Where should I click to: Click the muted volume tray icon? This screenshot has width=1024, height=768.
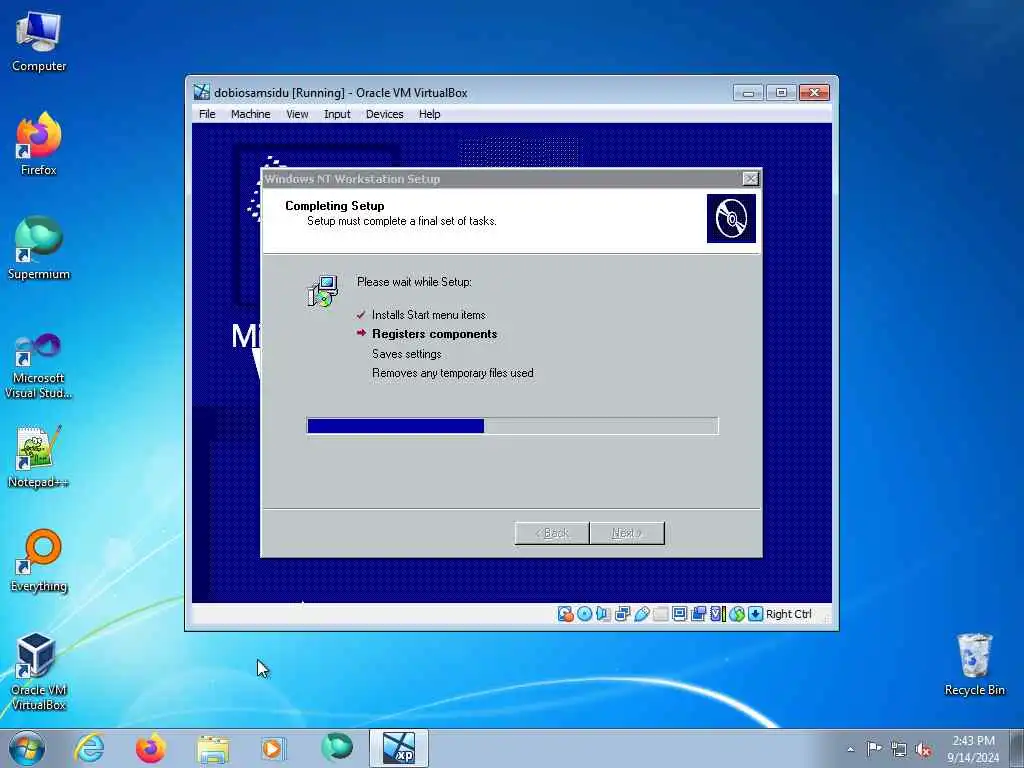point(923,749)
